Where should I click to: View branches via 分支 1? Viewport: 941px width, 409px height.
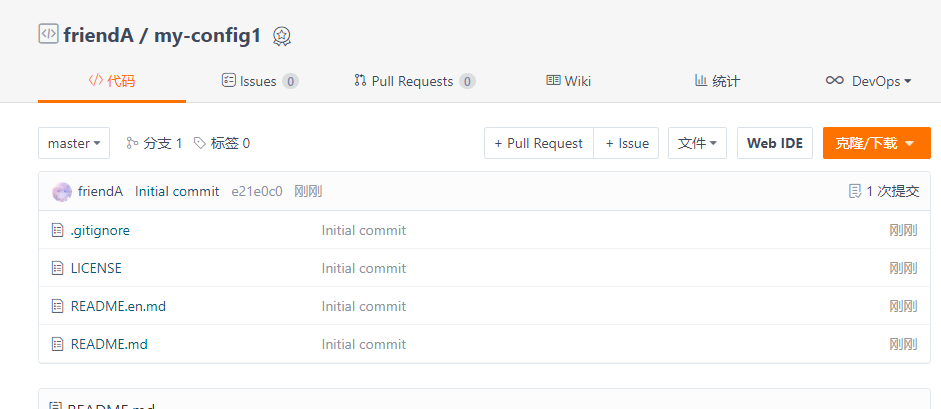pyautogui.click(x=154, y=143)
